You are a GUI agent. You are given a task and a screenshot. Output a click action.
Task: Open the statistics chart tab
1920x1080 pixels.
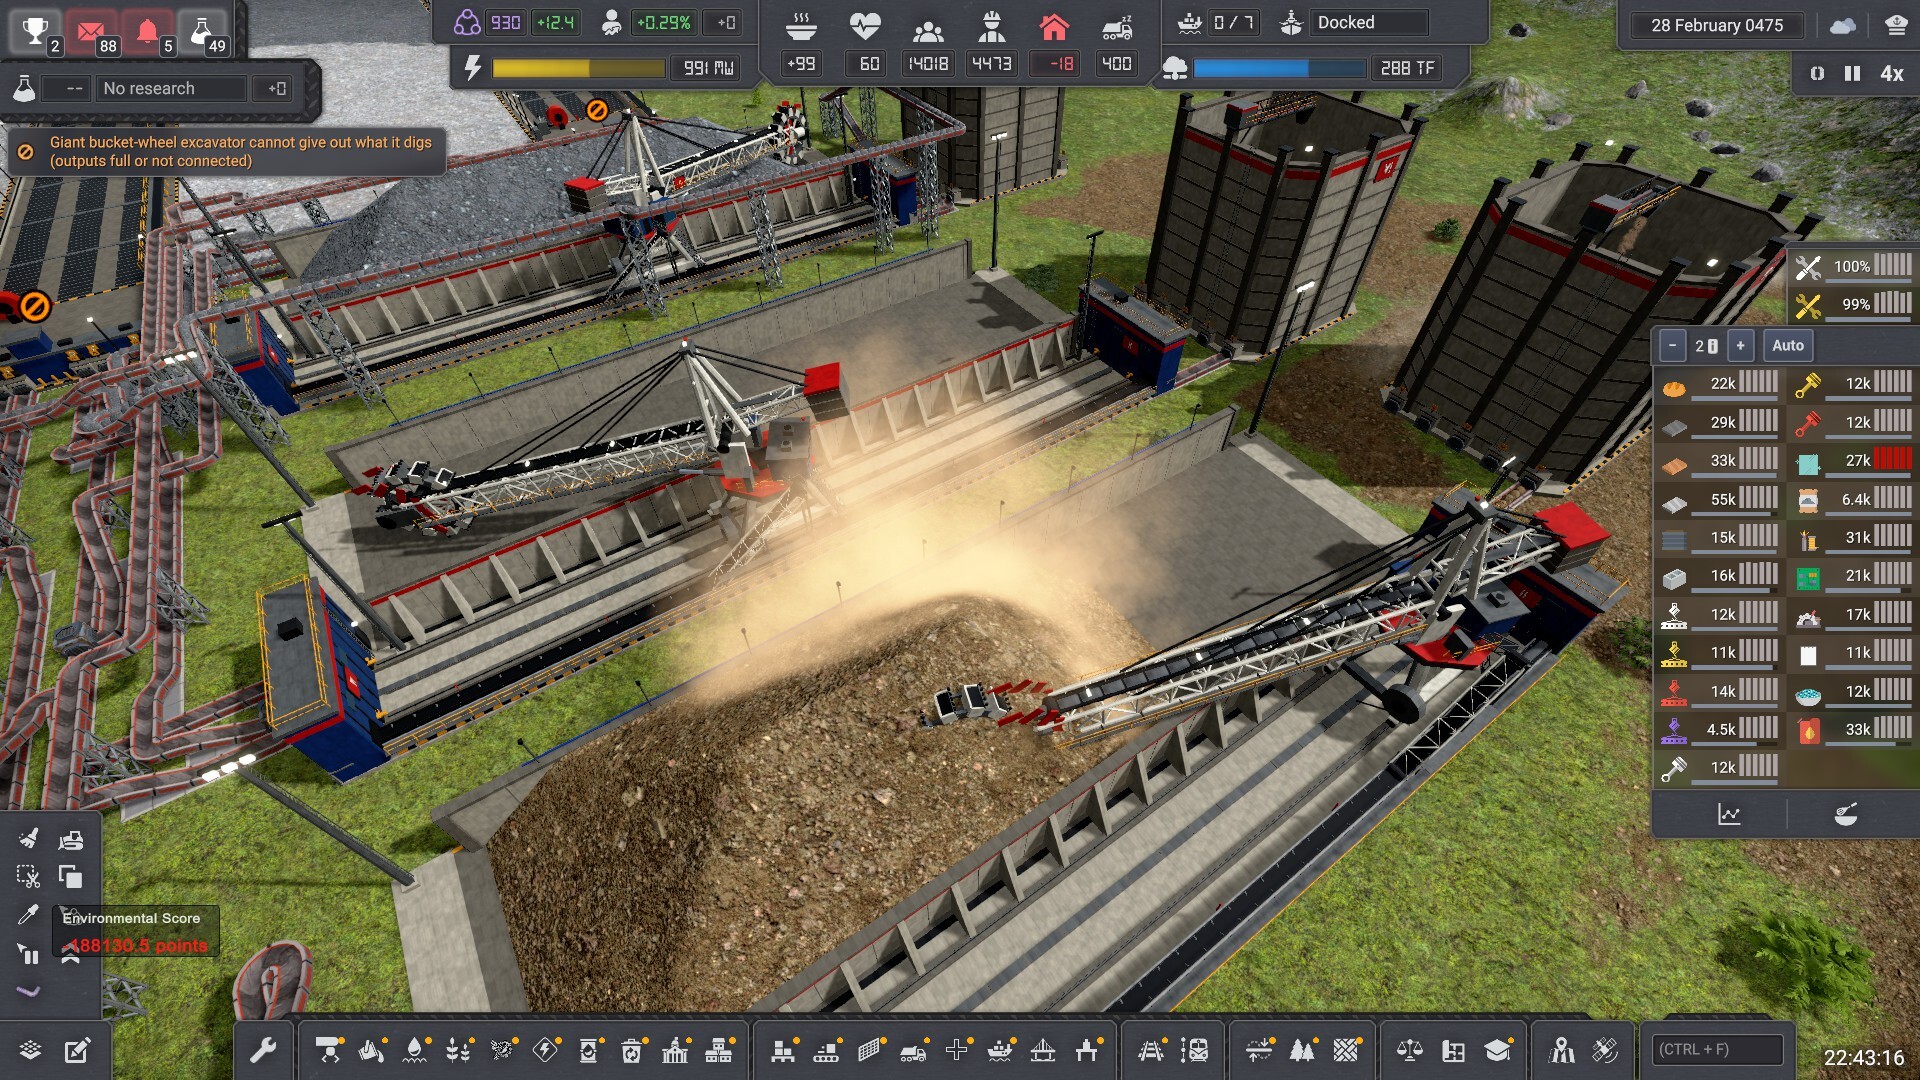pyautogui.click(x=1729, y=815)
